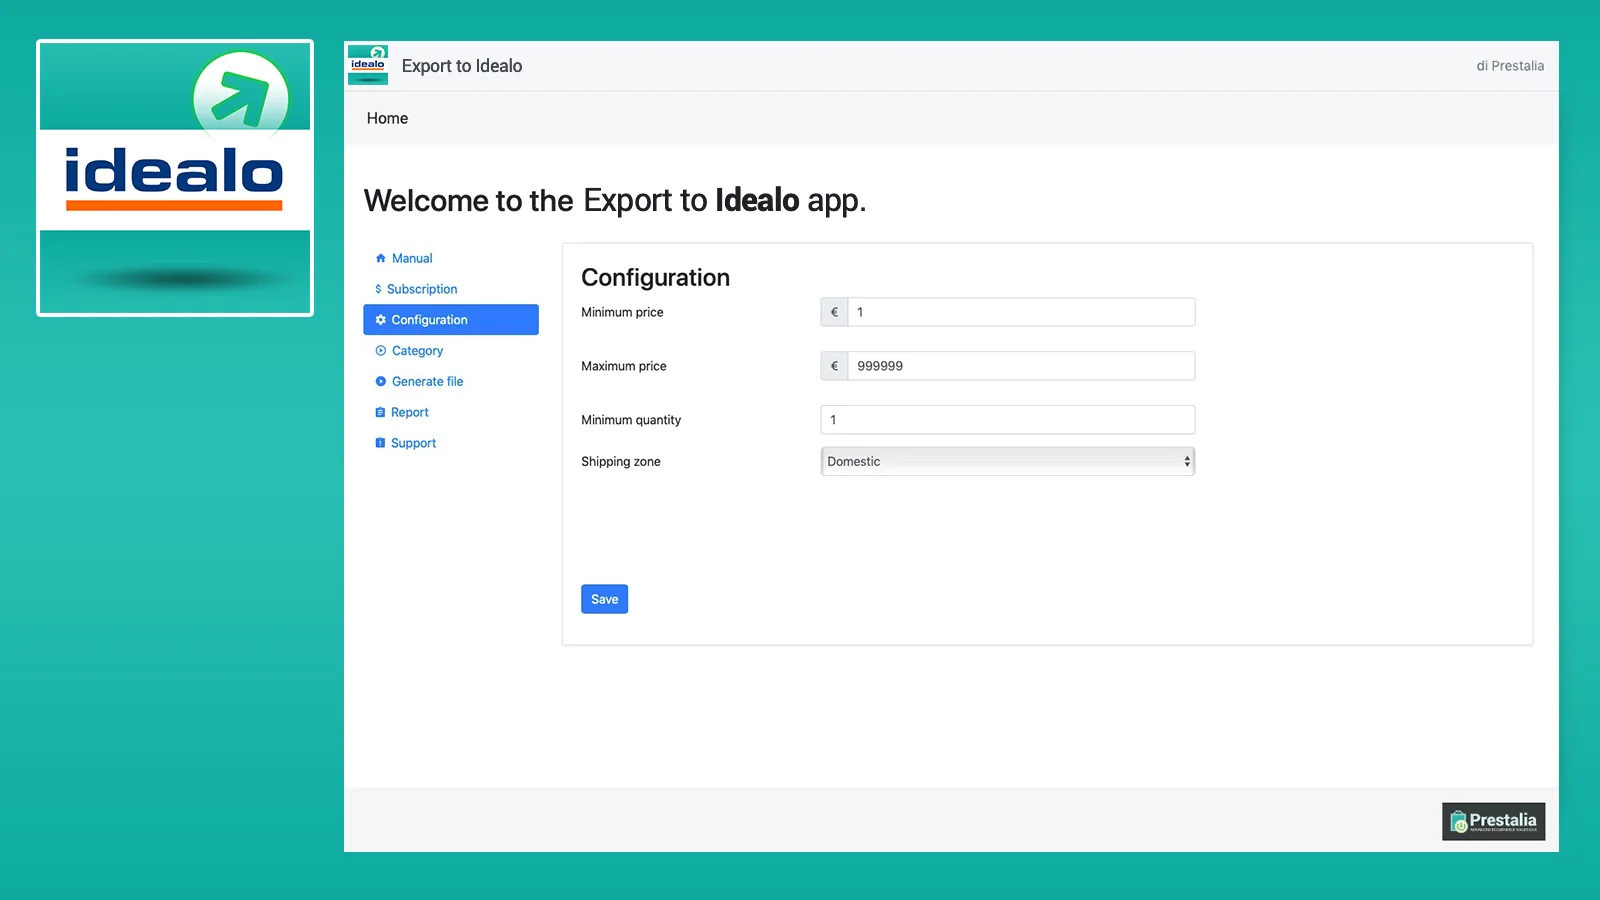Click the 'Minimum quantity' label
This screenshot has height=900, width=1600.
(x=631, y=420)
